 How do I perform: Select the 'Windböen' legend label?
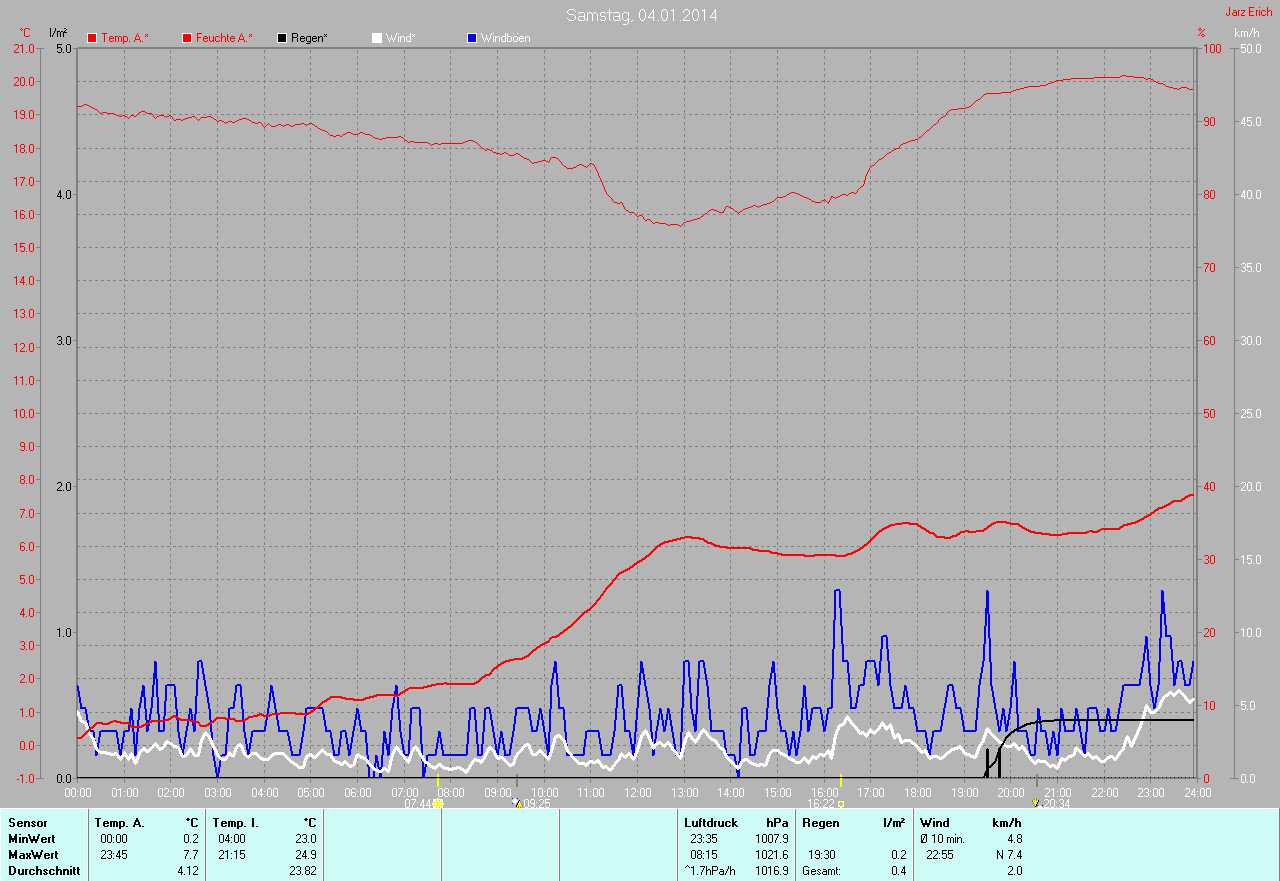505,38
